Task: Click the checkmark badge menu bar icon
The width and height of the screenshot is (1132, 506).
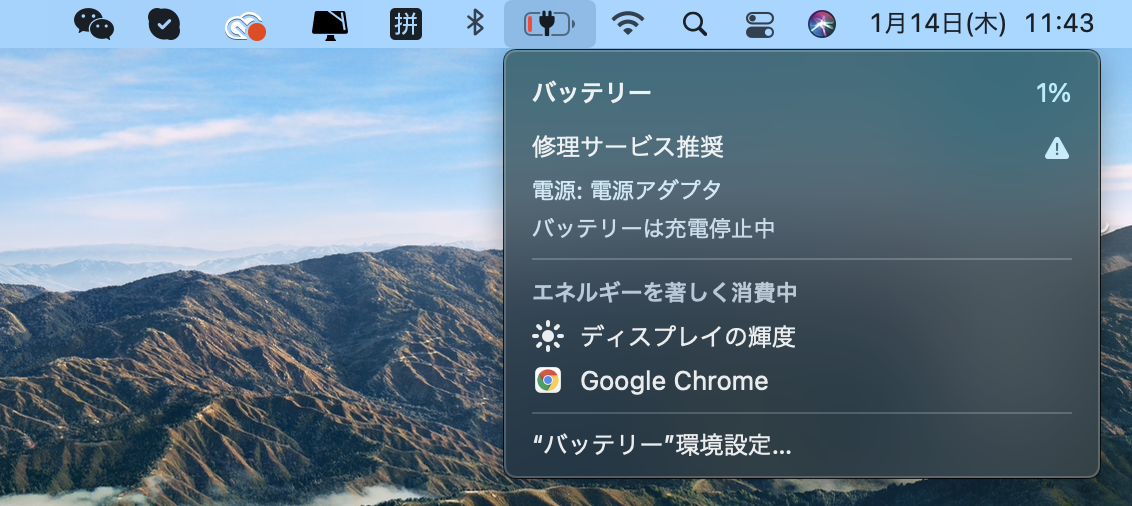Action: pos(164,24)
